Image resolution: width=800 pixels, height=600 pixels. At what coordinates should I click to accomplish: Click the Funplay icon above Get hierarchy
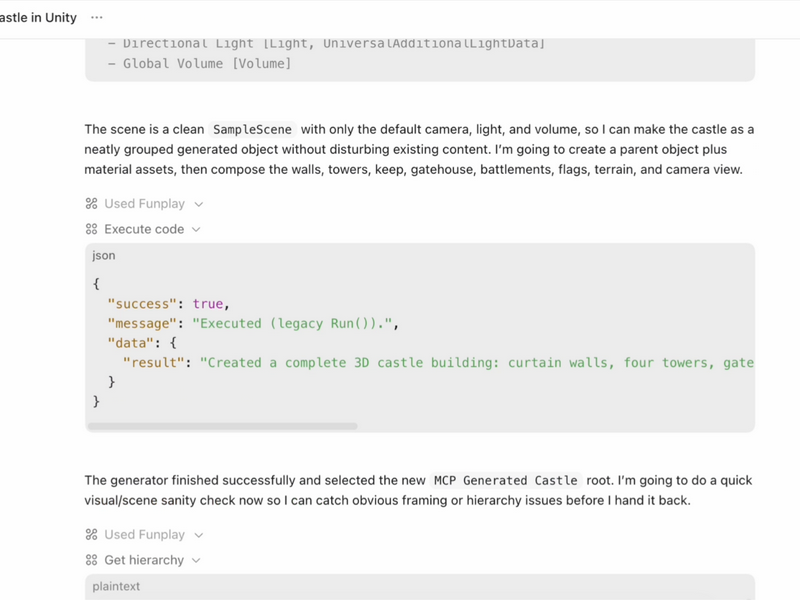(91, 534)
